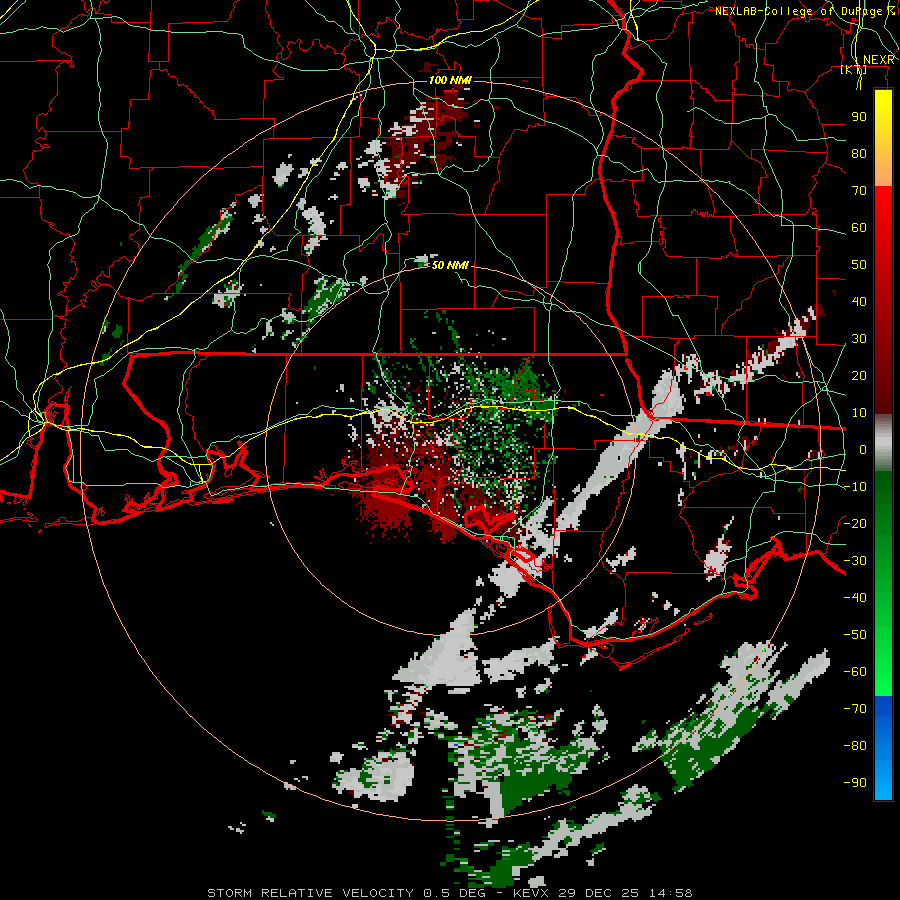Click the -10 value on velocity scale

(855, 487)
